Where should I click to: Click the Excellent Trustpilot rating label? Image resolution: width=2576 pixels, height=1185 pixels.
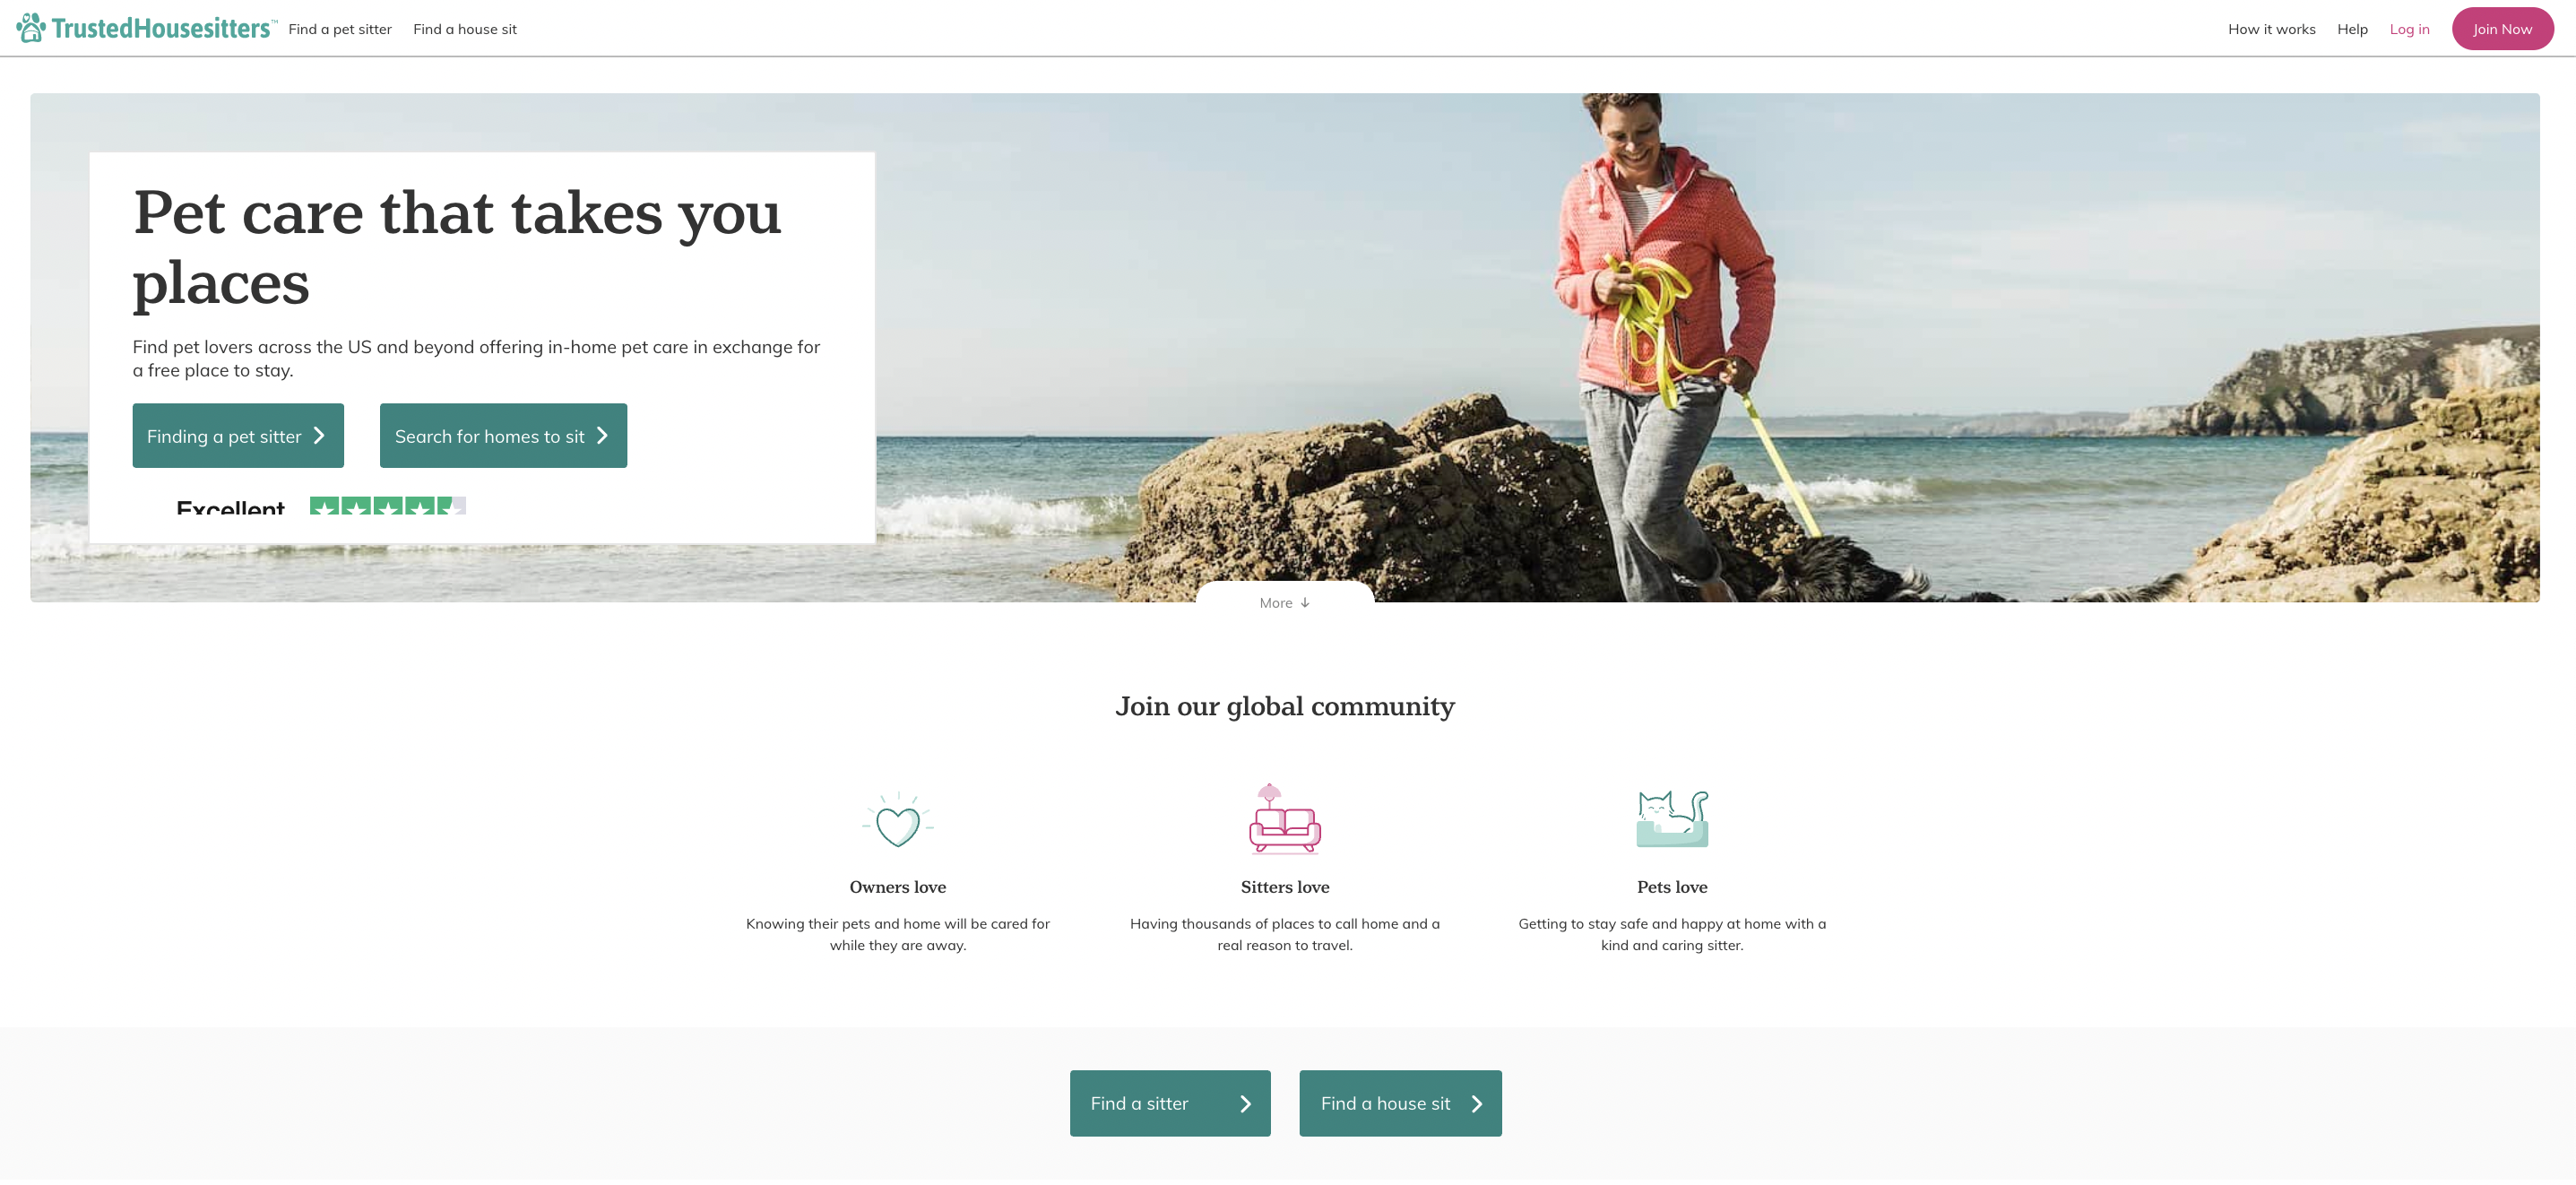(x=230, y=507)
